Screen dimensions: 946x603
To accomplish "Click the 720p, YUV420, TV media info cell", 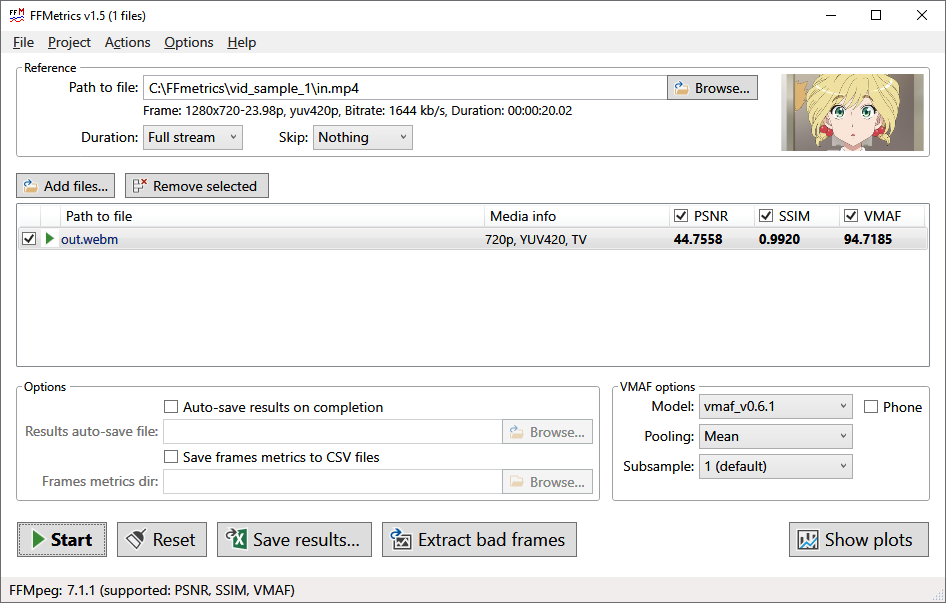I will (536, 240).
